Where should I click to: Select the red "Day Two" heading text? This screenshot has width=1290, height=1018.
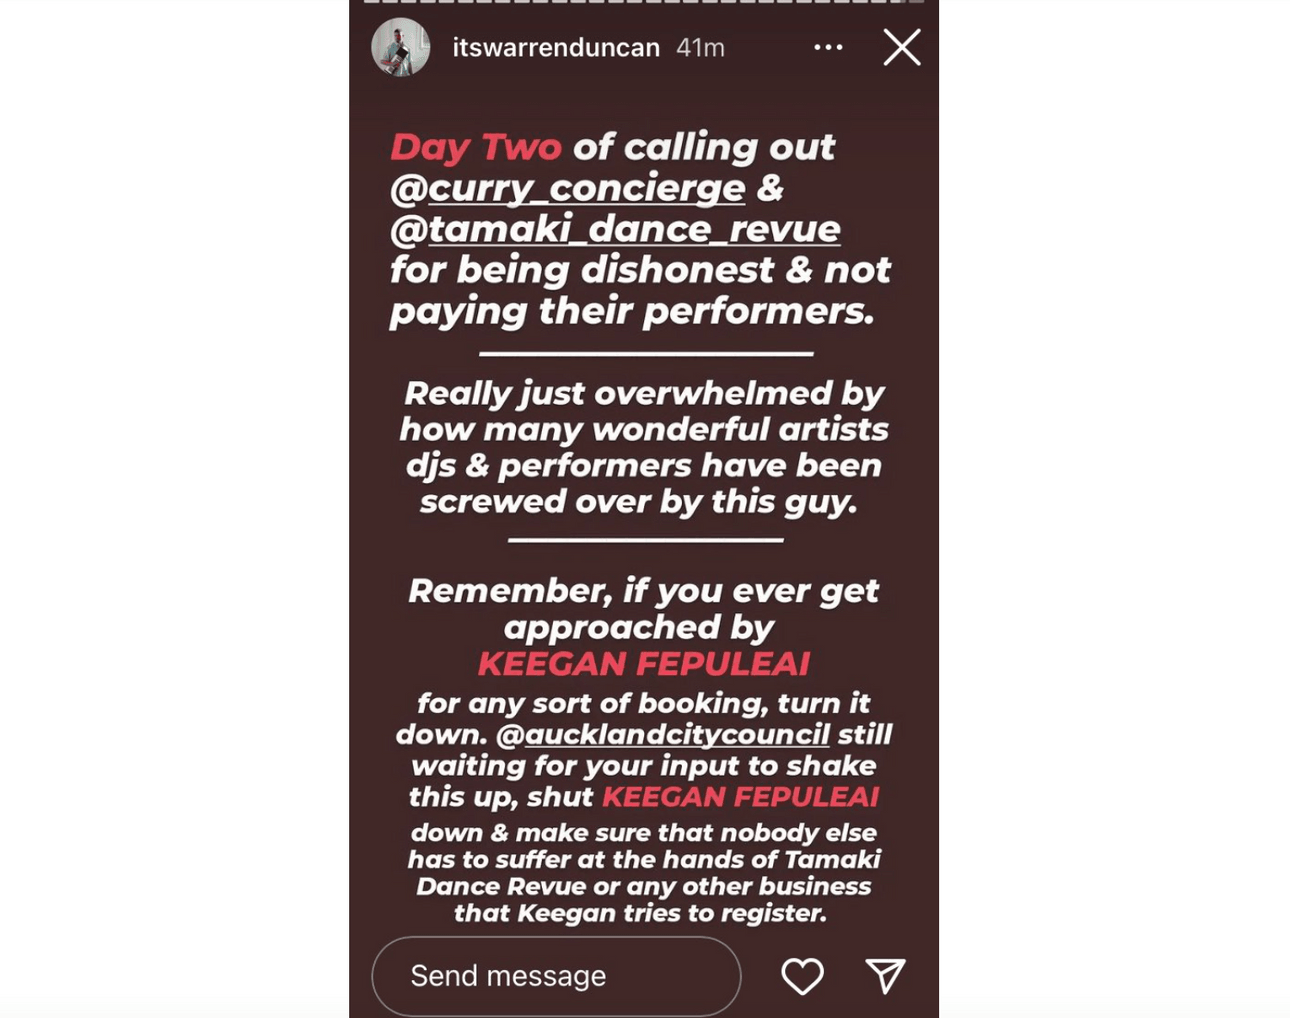pyautogui.click(x=476, y=147)
